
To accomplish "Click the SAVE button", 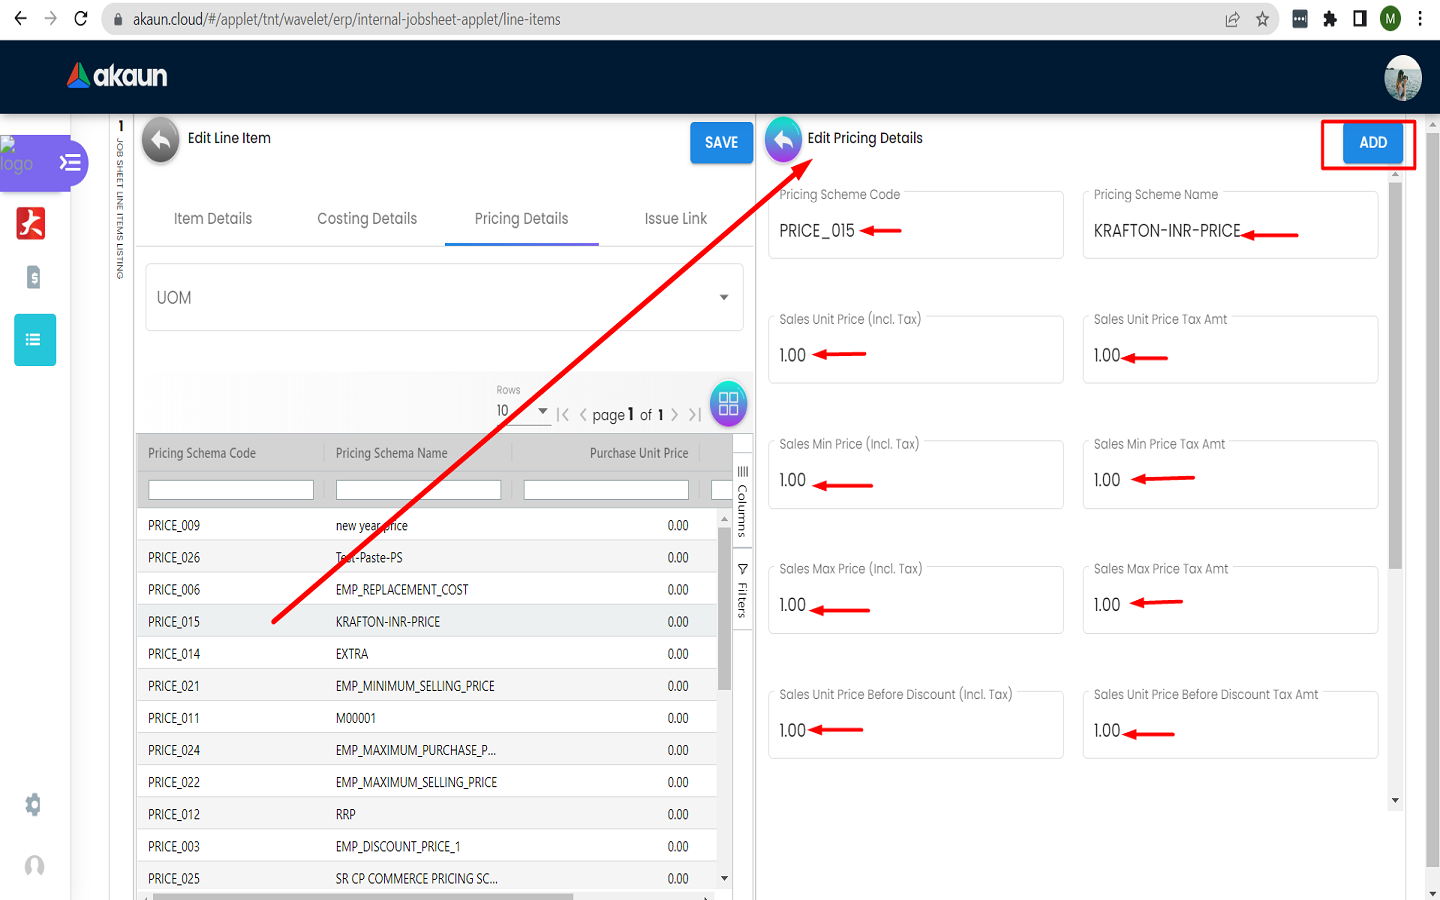I will tap(720, 143).
